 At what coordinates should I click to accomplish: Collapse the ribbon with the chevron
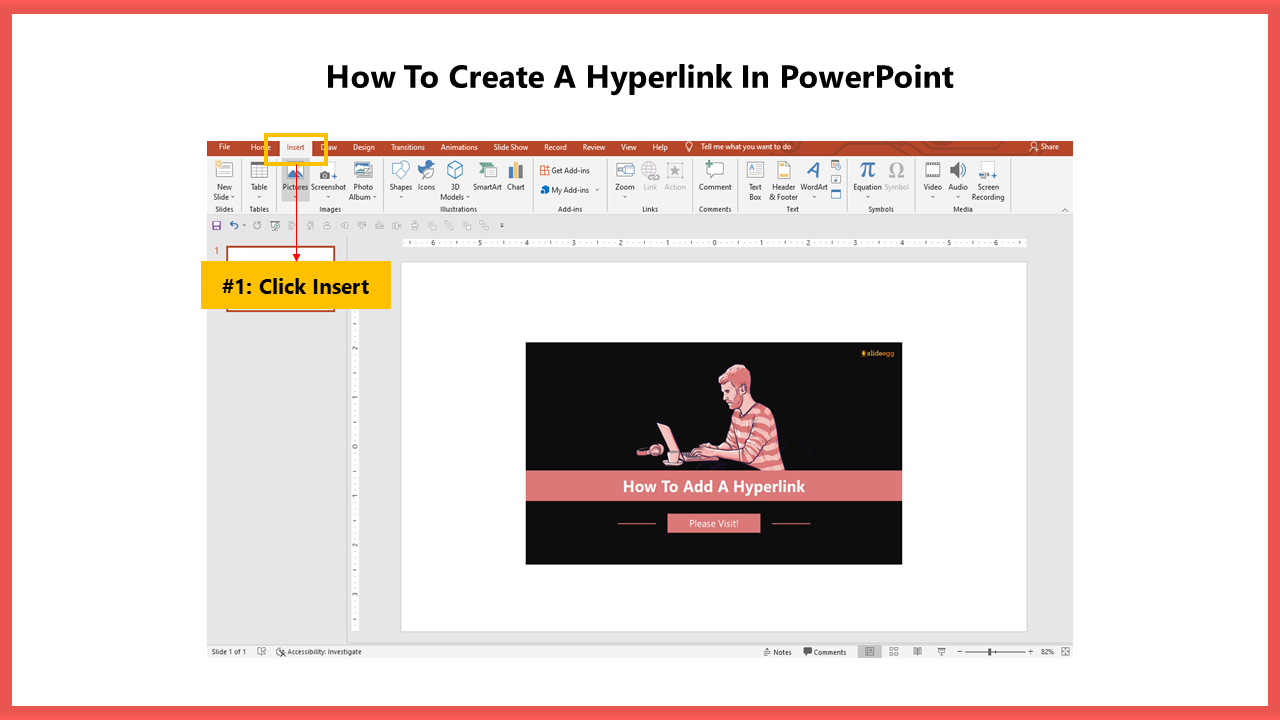pyautogui.click(x=1065, y=210)
